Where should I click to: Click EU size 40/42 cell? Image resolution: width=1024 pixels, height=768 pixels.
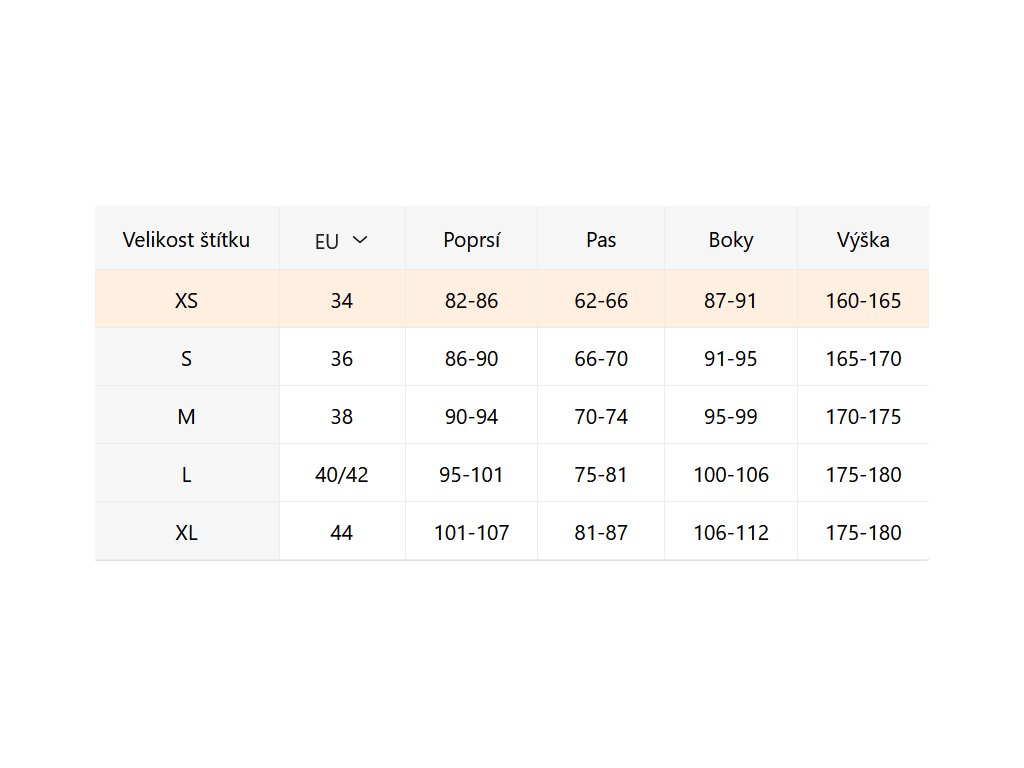(342, 474)
